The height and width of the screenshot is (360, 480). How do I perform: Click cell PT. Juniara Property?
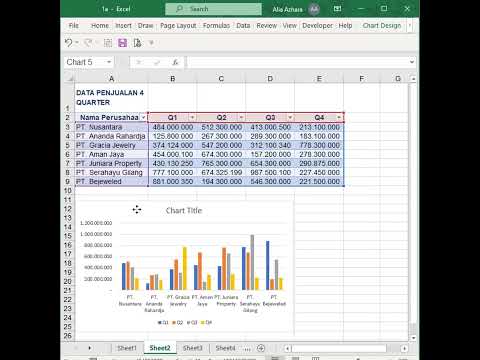111,163
